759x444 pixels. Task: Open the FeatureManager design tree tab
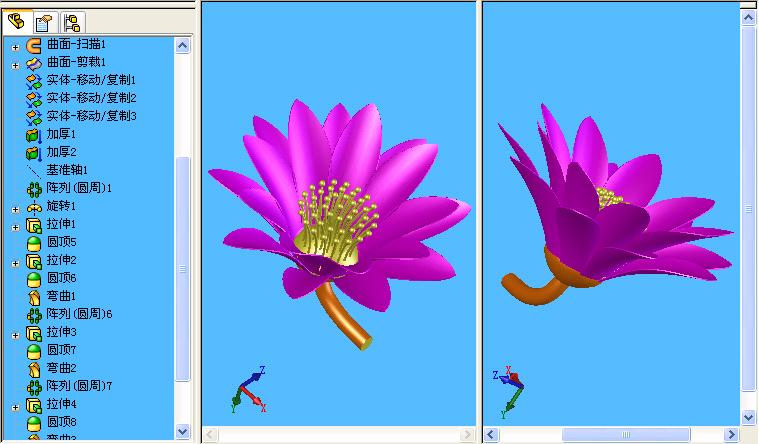pos(16,22)
